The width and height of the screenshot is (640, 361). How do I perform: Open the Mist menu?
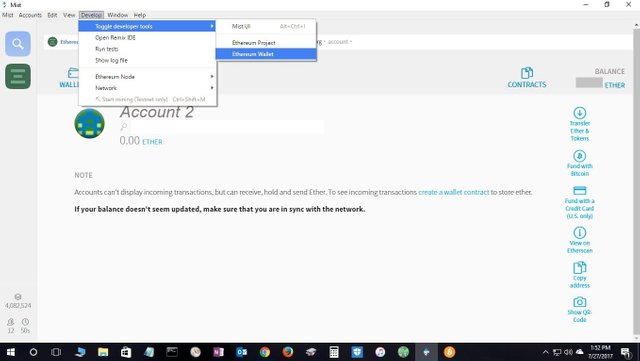[x=8, y=15]
